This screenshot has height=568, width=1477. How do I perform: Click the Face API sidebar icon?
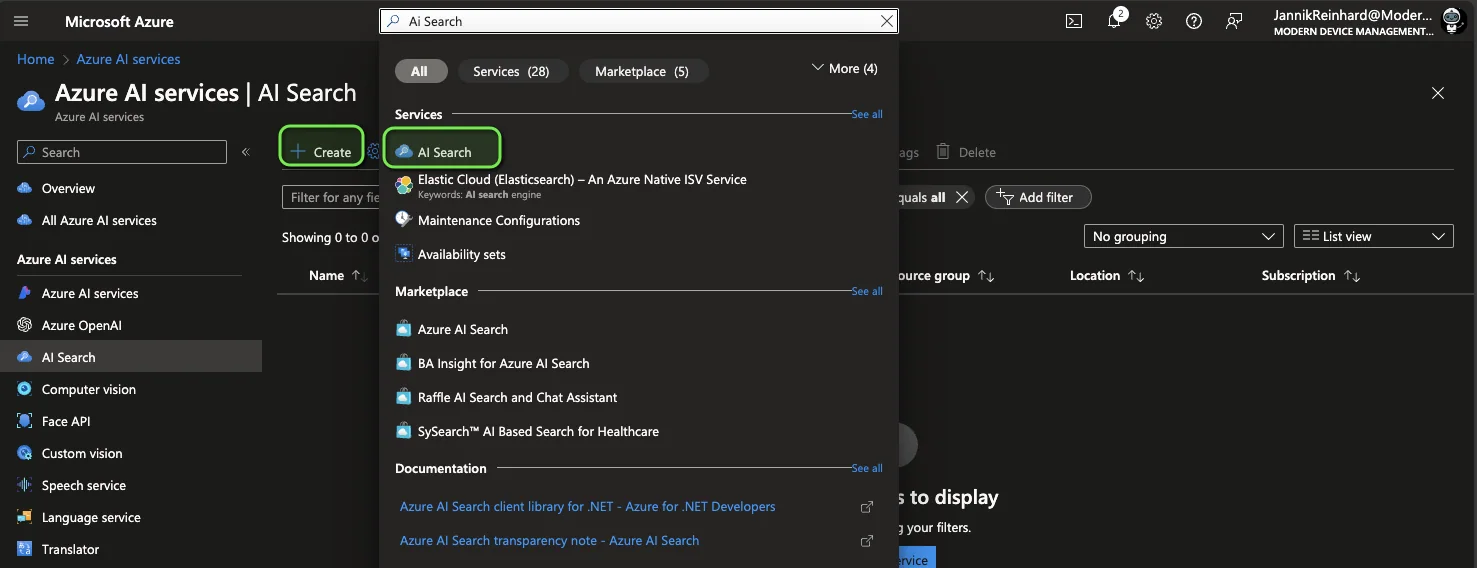click(x=25, y=421)
